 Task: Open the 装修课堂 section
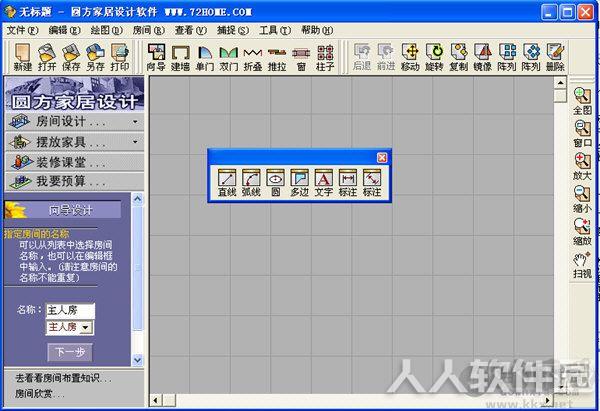pos(75,162)
